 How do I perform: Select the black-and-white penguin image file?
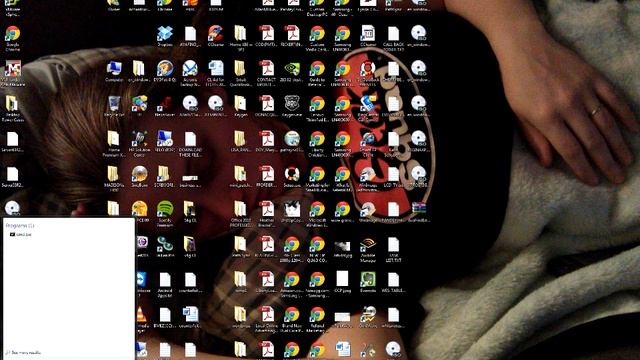[x=292, y=211]
